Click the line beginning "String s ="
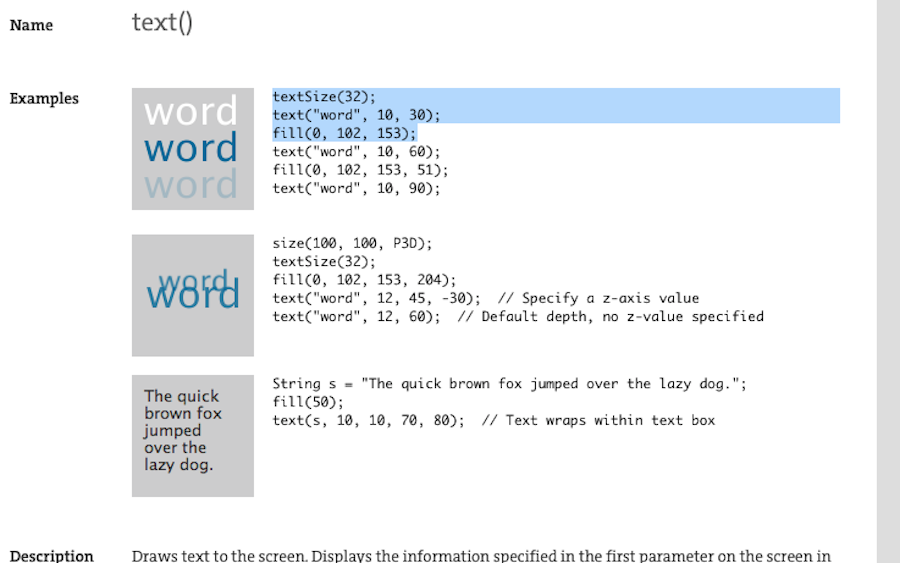Screen dimensions: 900x563 click(x=510, y=383)
